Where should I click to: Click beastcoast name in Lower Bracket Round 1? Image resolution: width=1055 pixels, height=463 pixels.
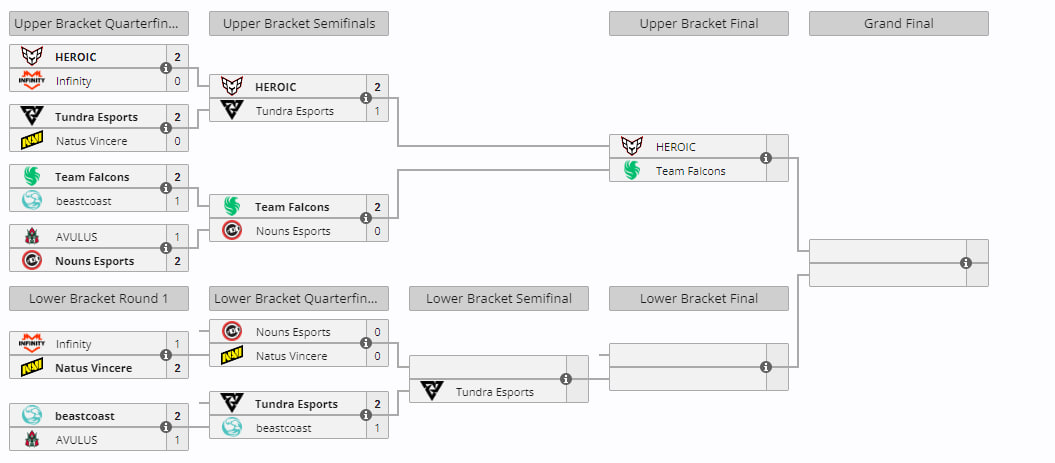click(85, 416)
